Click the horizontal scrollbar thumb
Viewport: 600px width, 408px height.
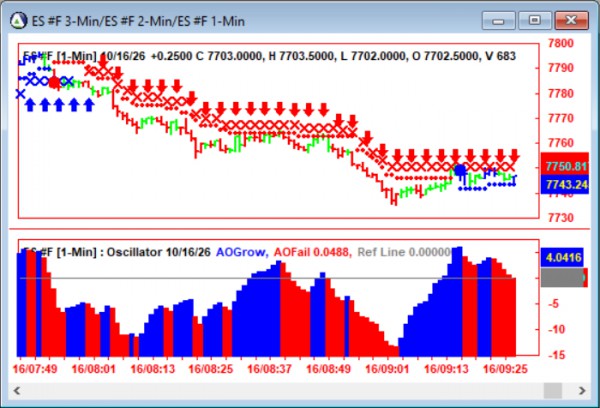tap(553, 391)
